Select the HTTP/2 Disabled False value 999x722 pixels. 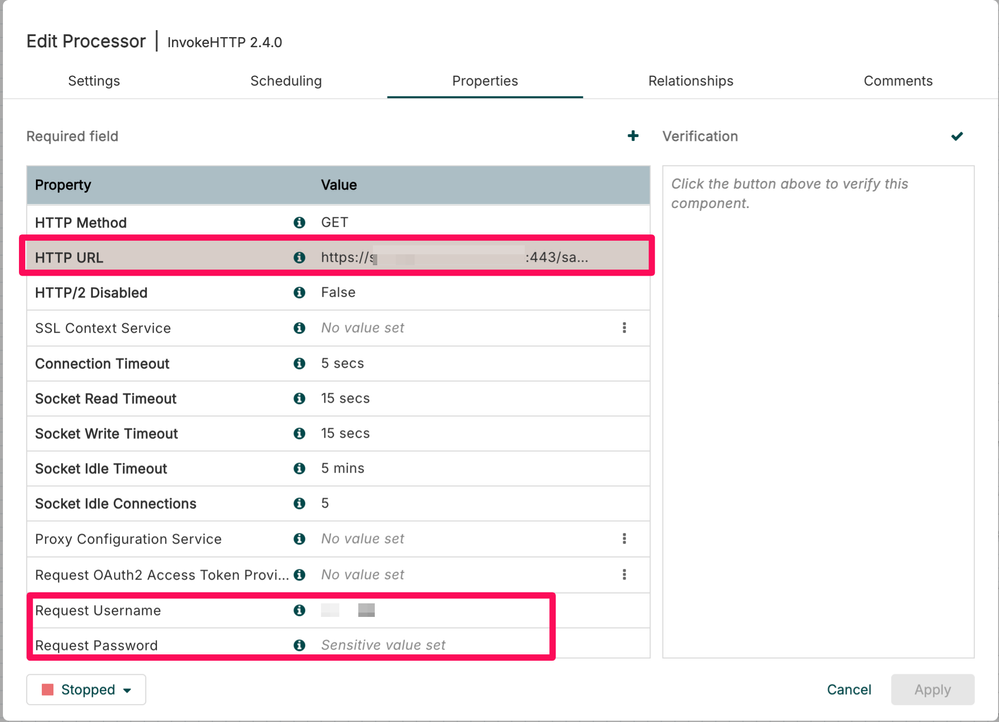point(339,293)
